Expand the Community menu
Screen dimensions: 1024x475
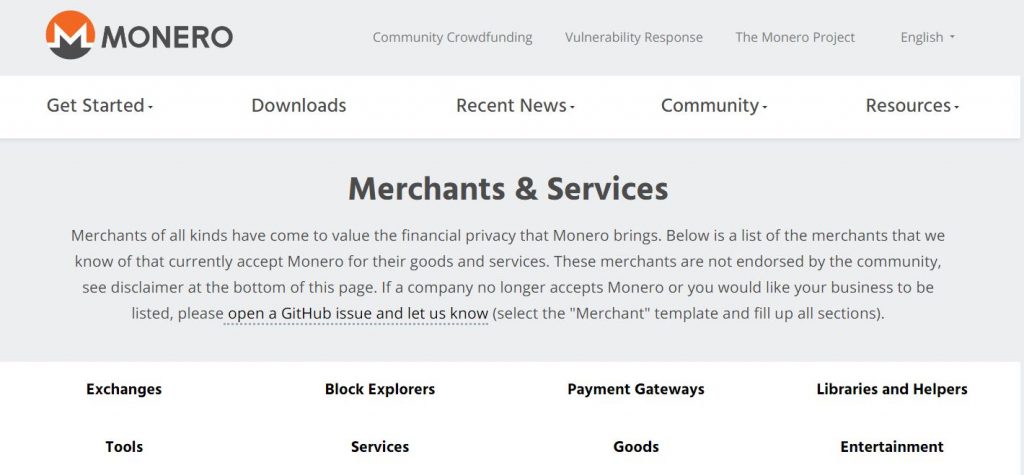pyautogui.click(x=714, y=106)
